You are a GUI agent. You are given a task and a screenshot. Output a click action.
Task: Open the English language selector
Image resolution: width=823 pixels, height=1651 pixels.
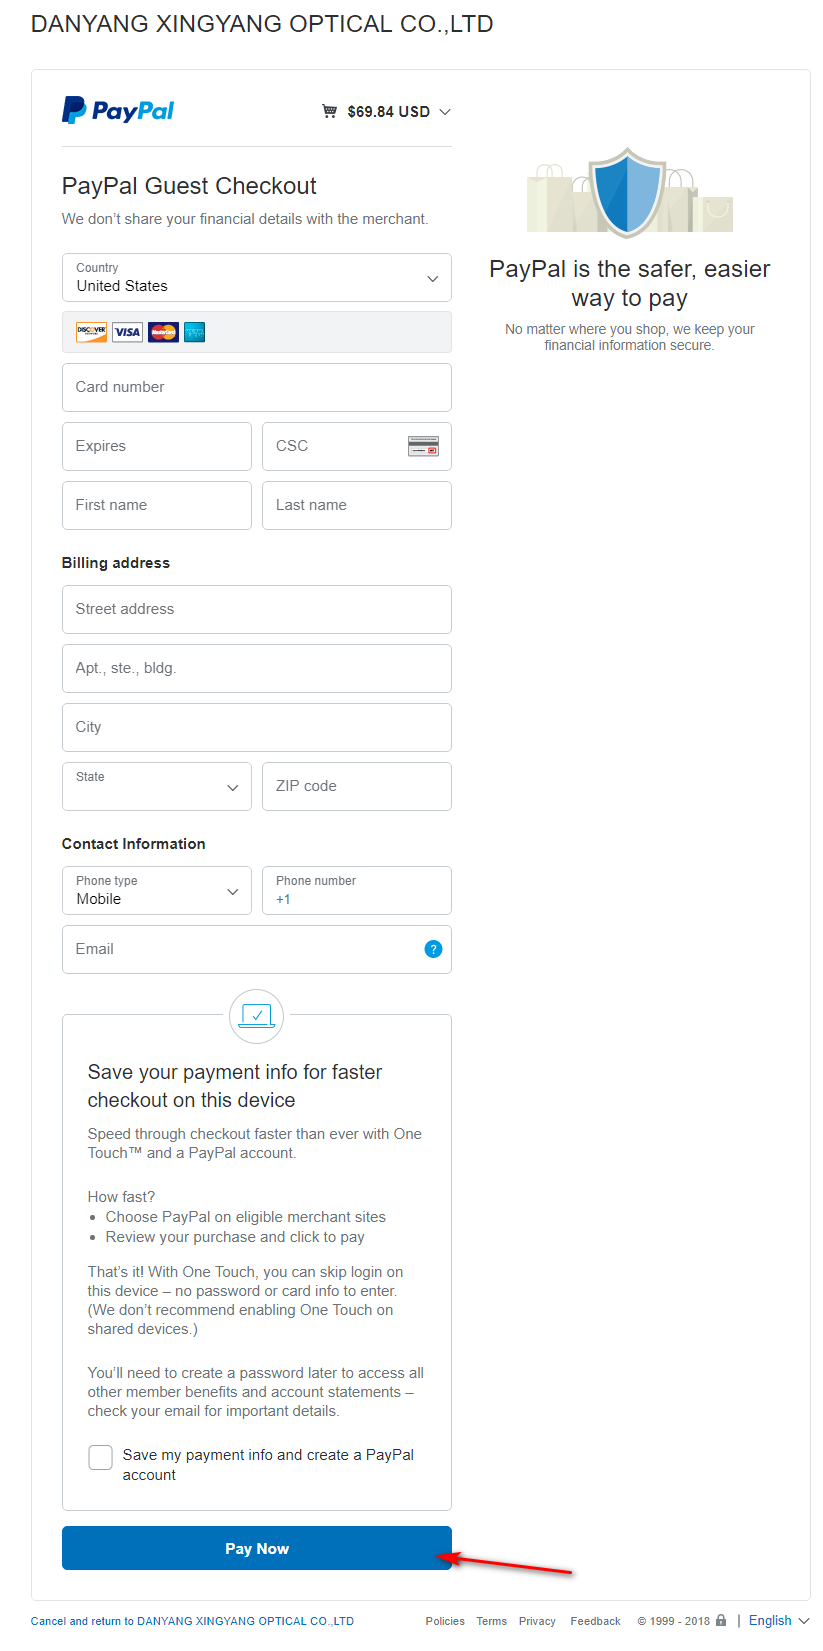pyautogui.click(x=779, y=1620)
